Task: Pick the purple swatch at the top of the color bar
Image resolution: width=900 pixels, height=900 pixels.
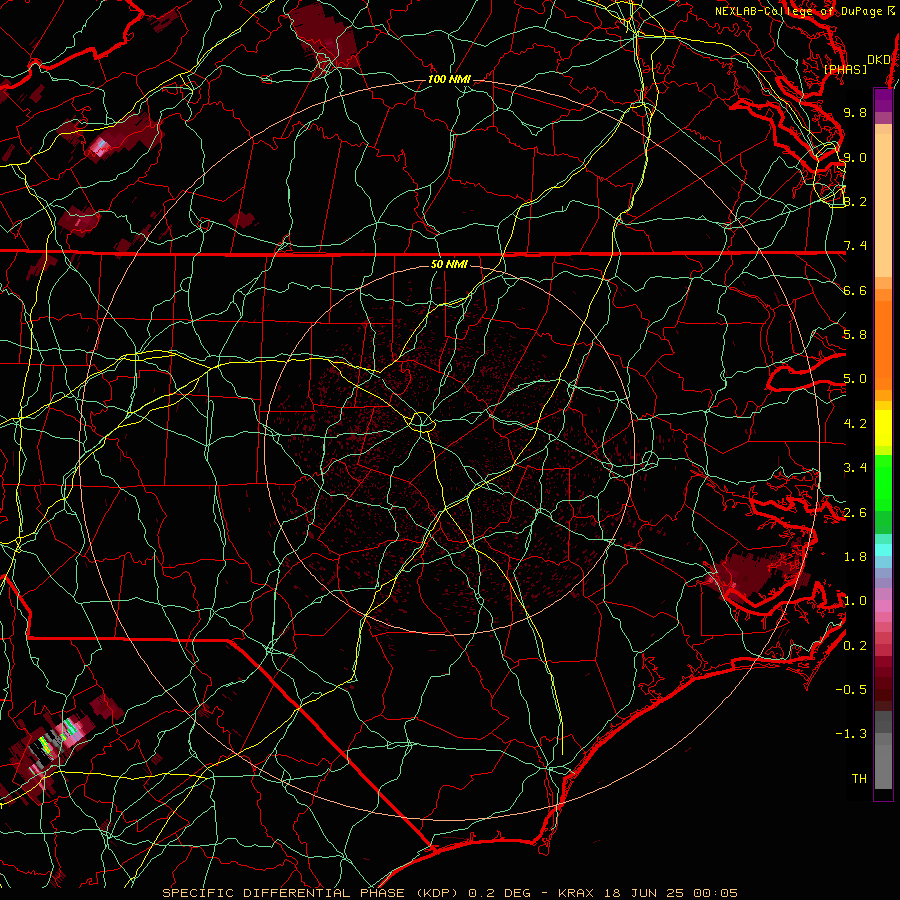Action: coord(883,100)
